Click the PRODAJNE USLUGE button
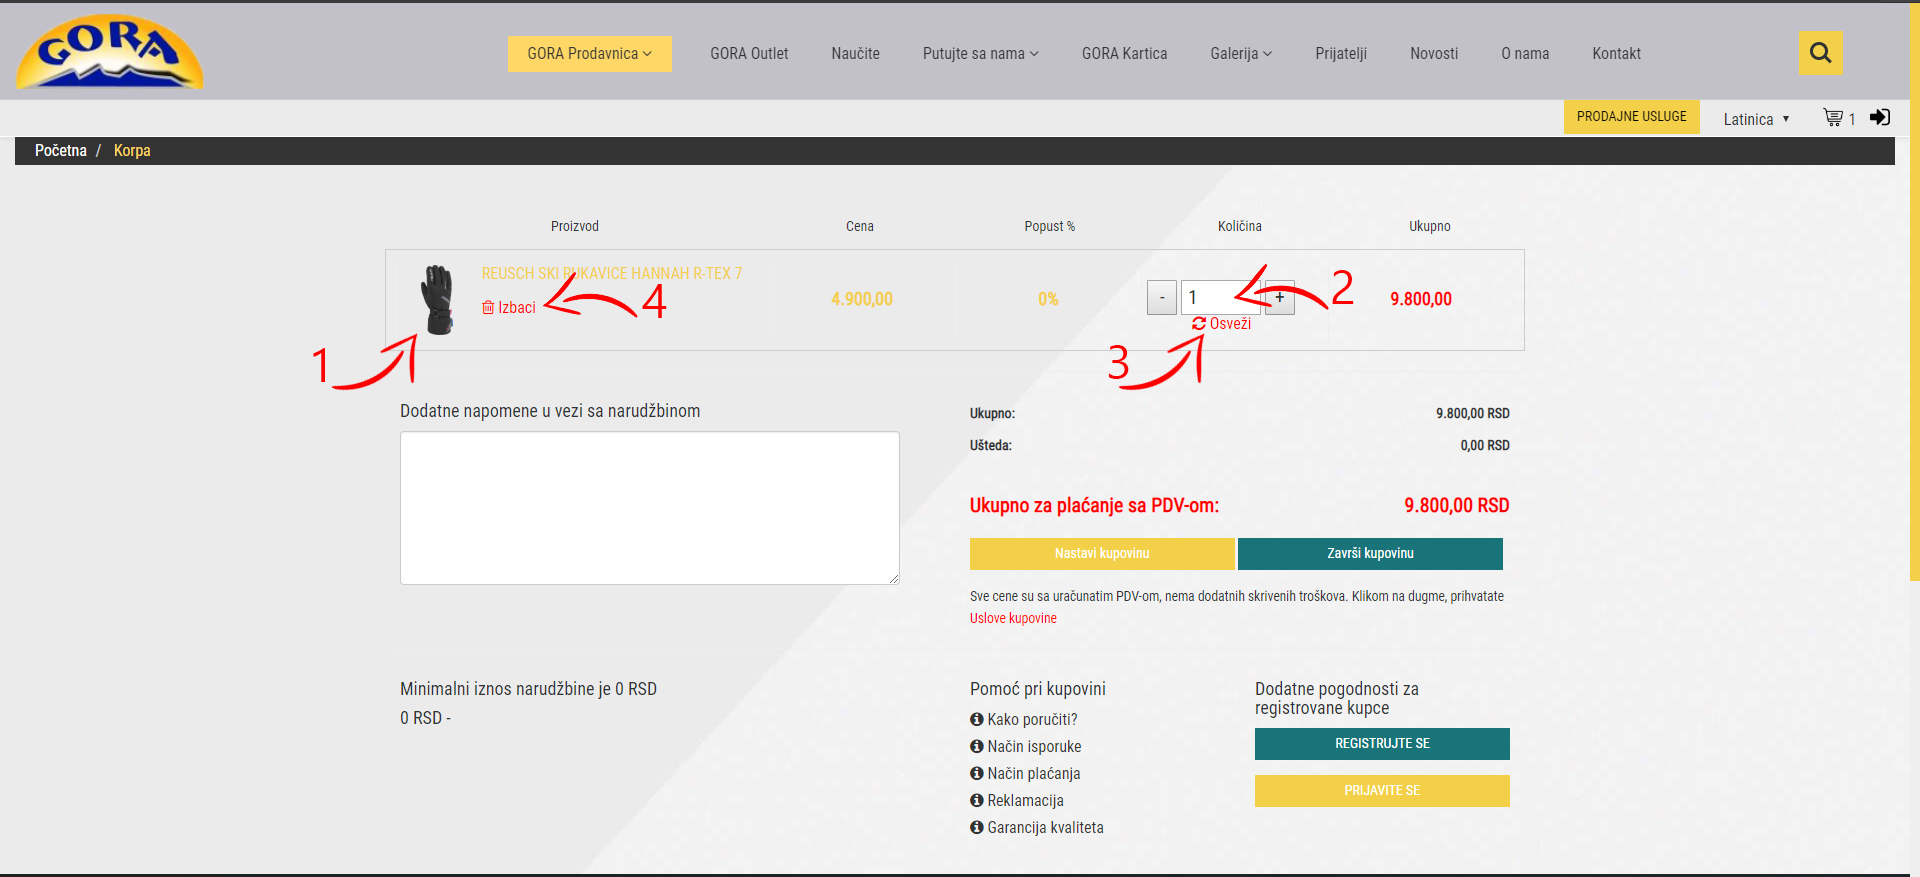The width and height of the screenshot is (1920, 877). click(1631, 117)
